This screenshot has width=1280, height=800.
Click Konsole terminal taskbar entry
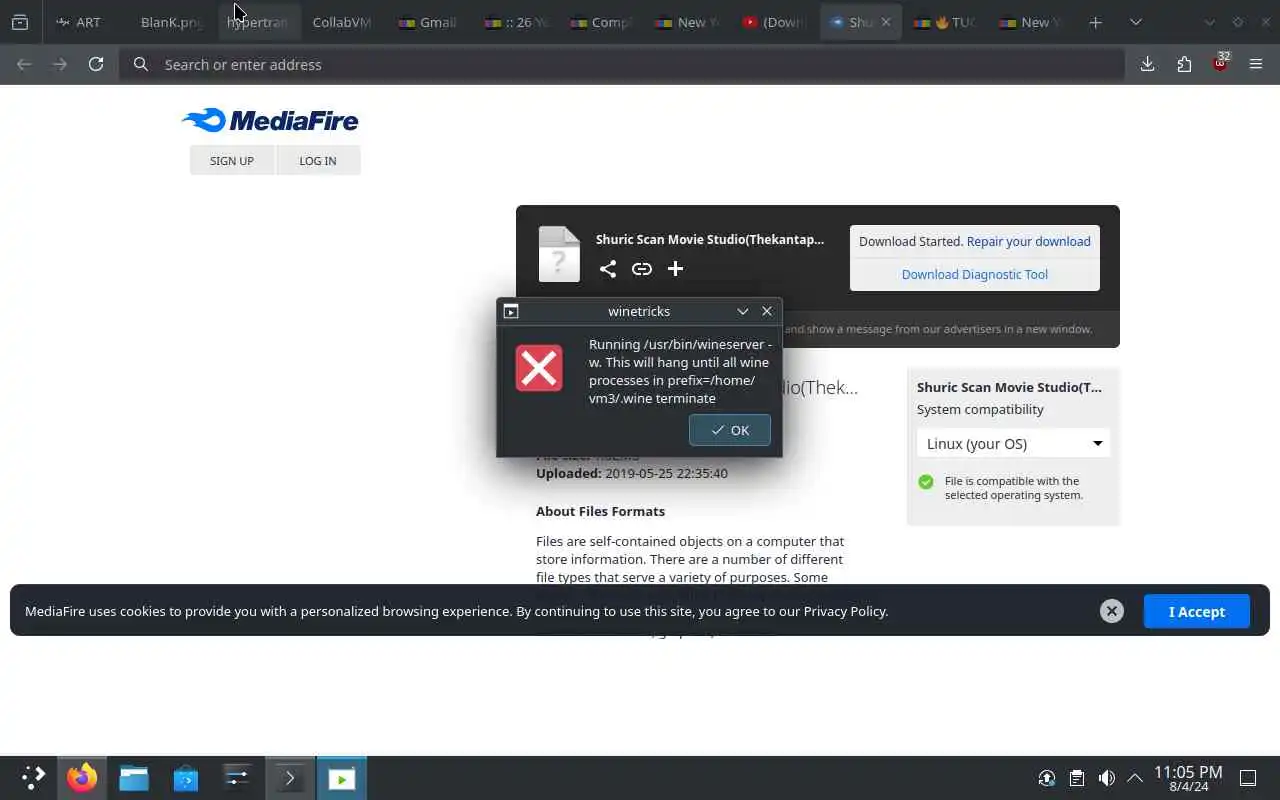(290, 778)
